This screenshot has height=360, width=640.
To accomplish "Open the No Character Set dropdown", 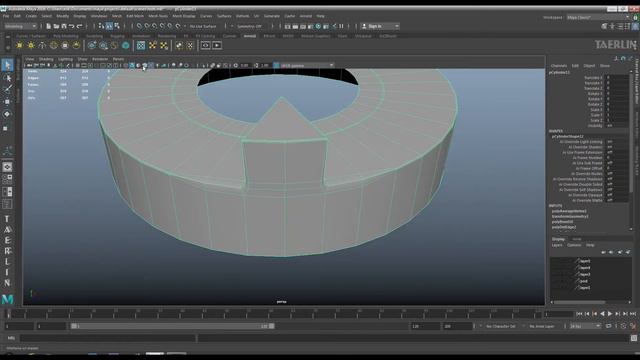I will [x=501, y=326].
